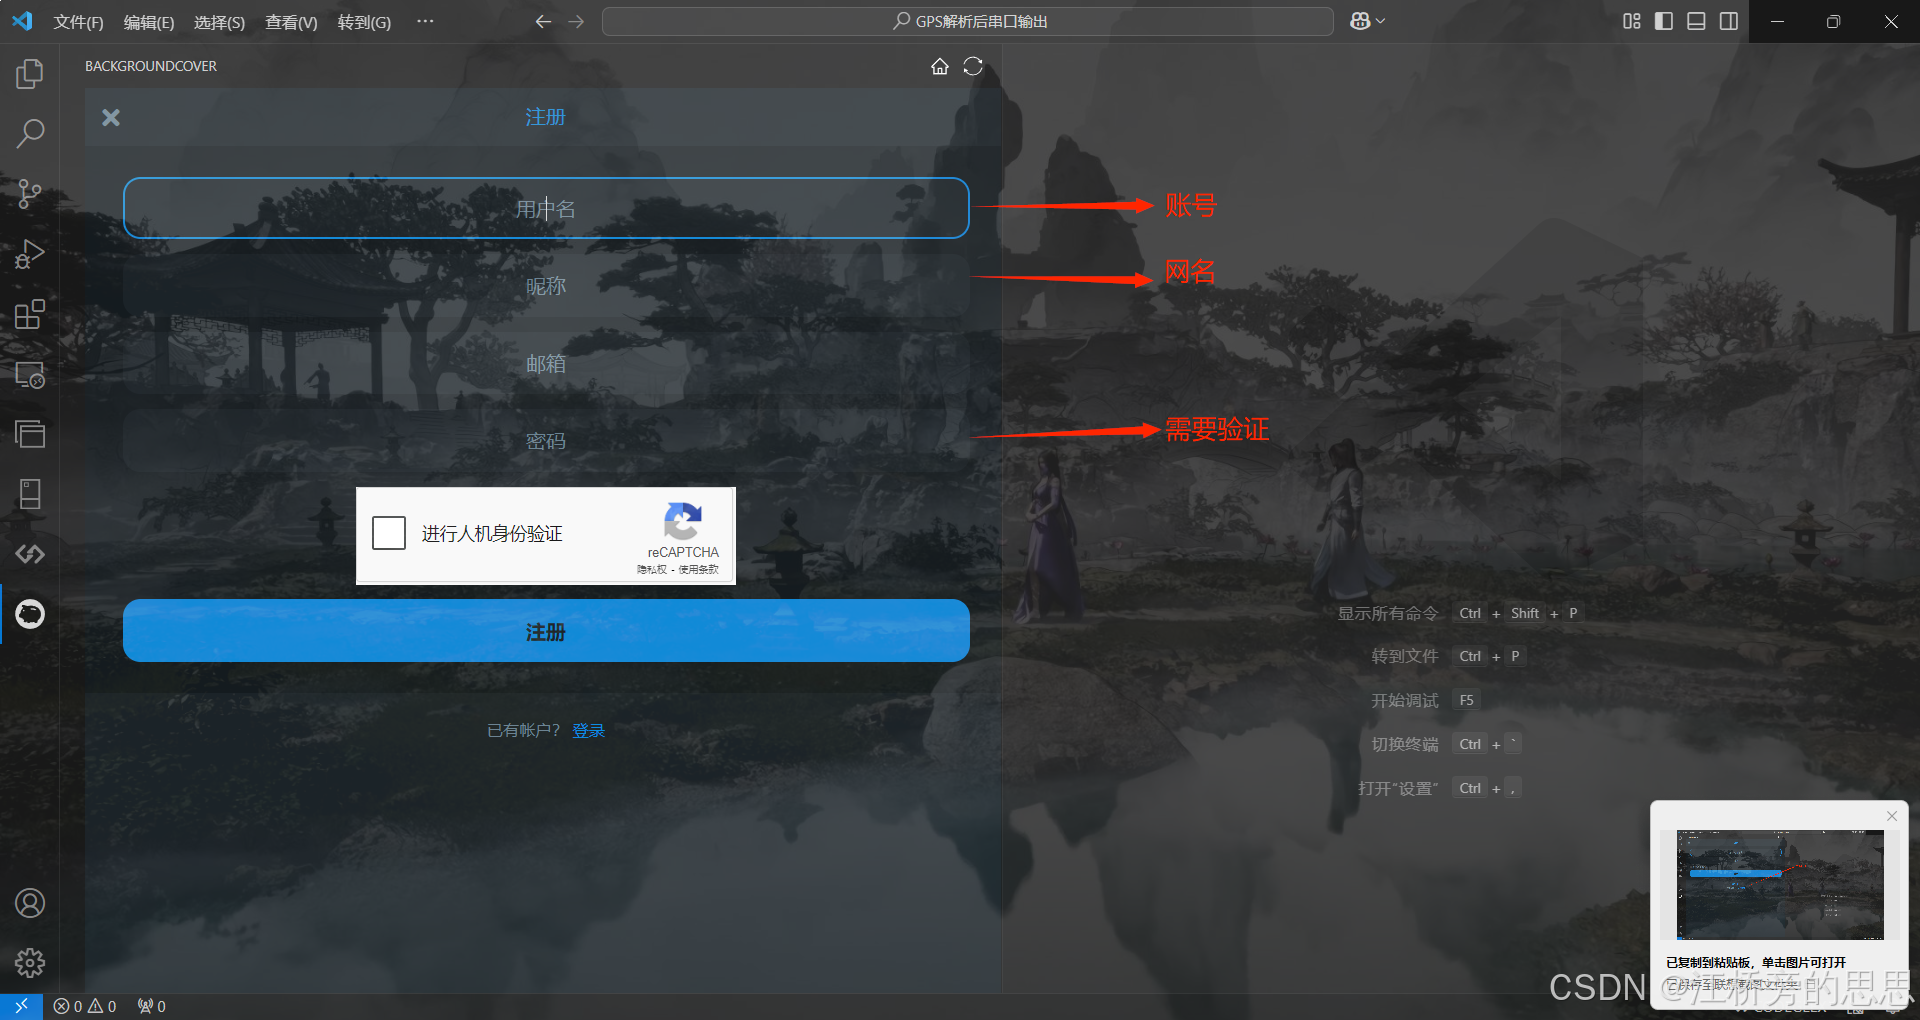
Task: Open the code brackets extension icon
Action: point(30,554)
